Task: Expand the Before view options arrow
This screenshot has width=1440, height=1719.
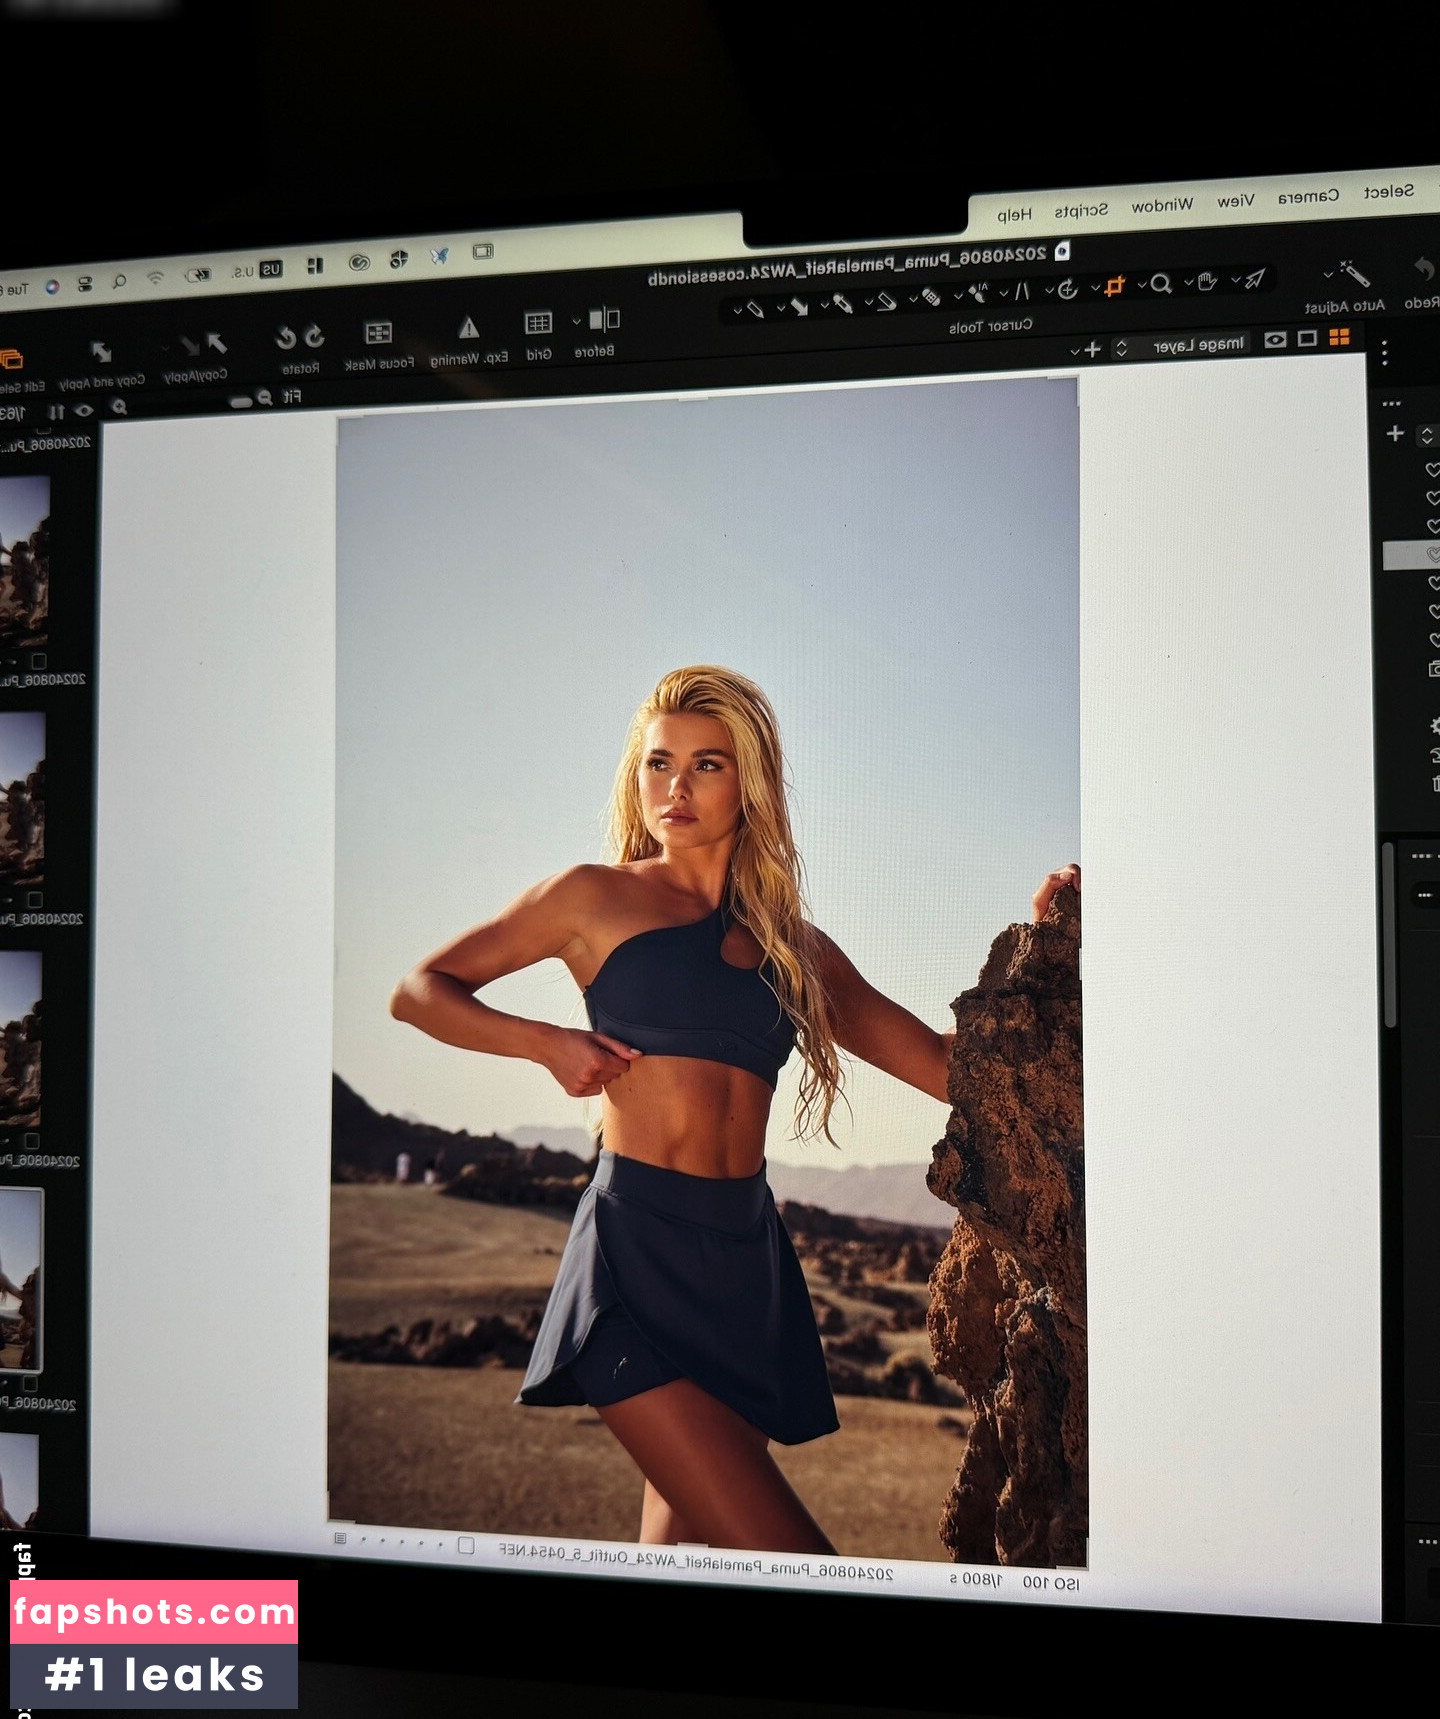Action: (x=576, y=321)
